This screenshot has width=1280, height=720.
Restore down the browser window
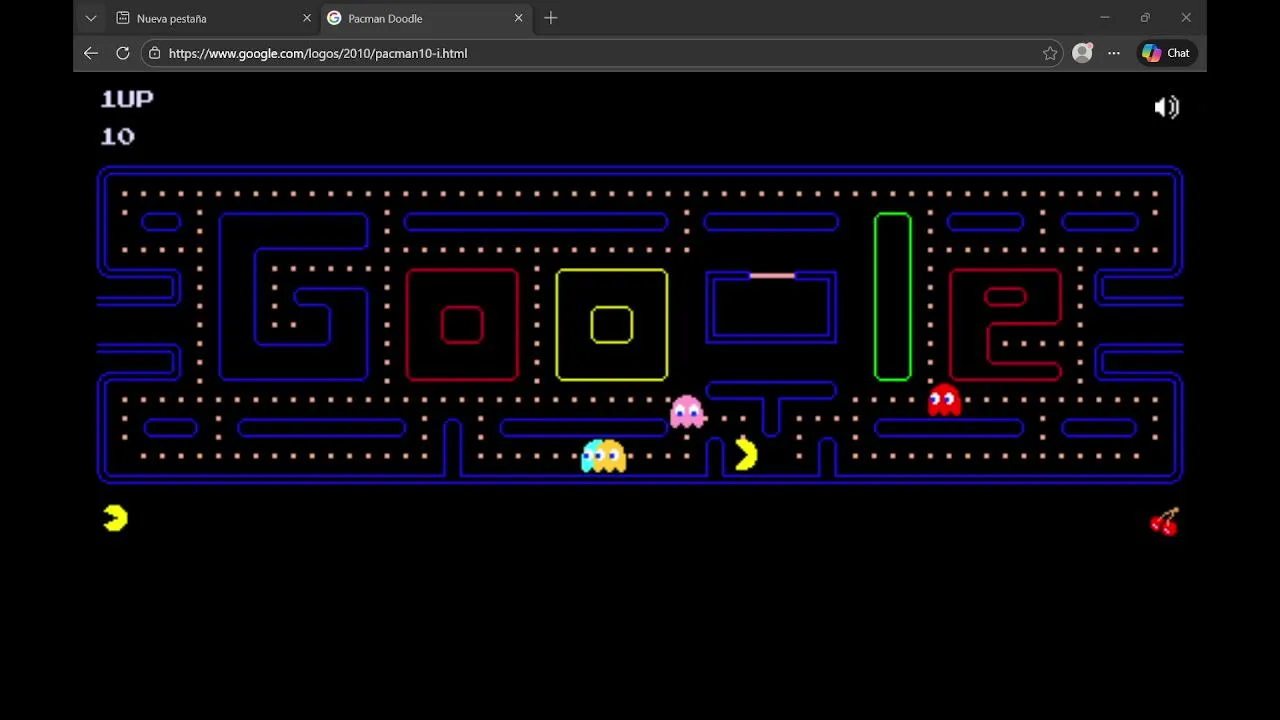click(1145, 18)
